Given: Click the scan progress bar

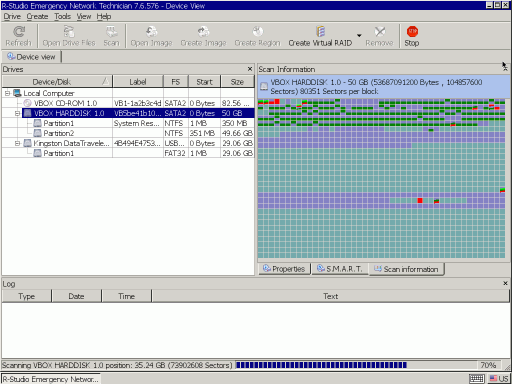Looking at the screenshot, I should point(356,365).
